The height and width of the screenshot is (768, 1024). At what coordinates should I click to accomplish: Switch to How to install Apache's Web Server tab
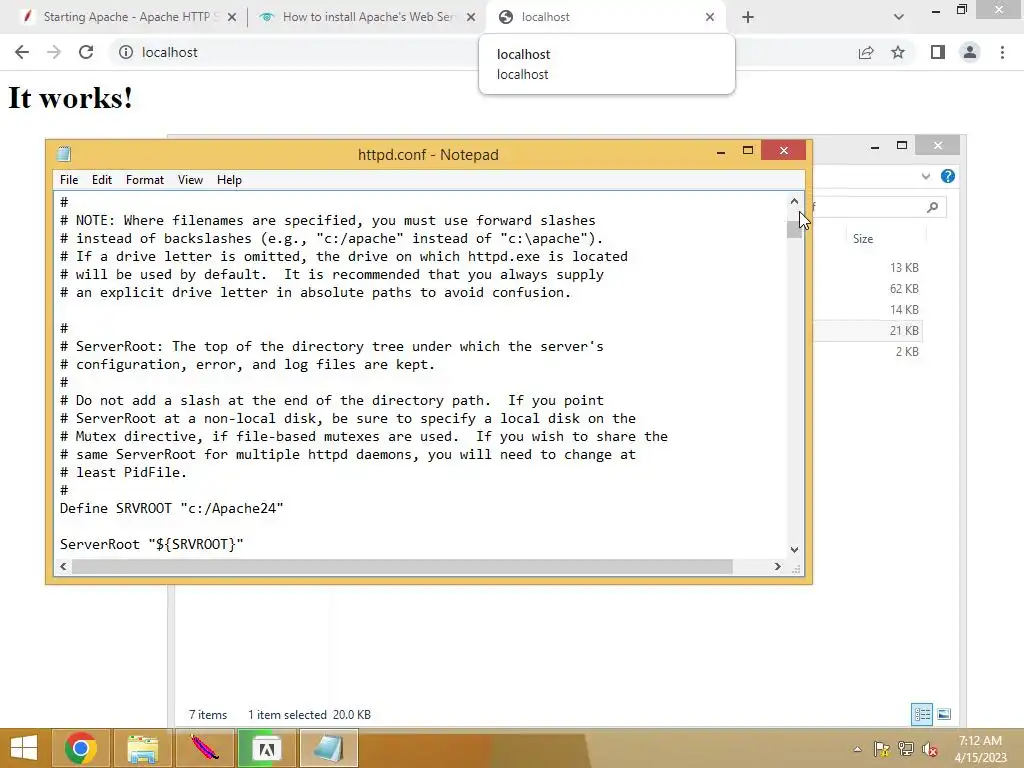pyautogui.click(x=366, y=17)
